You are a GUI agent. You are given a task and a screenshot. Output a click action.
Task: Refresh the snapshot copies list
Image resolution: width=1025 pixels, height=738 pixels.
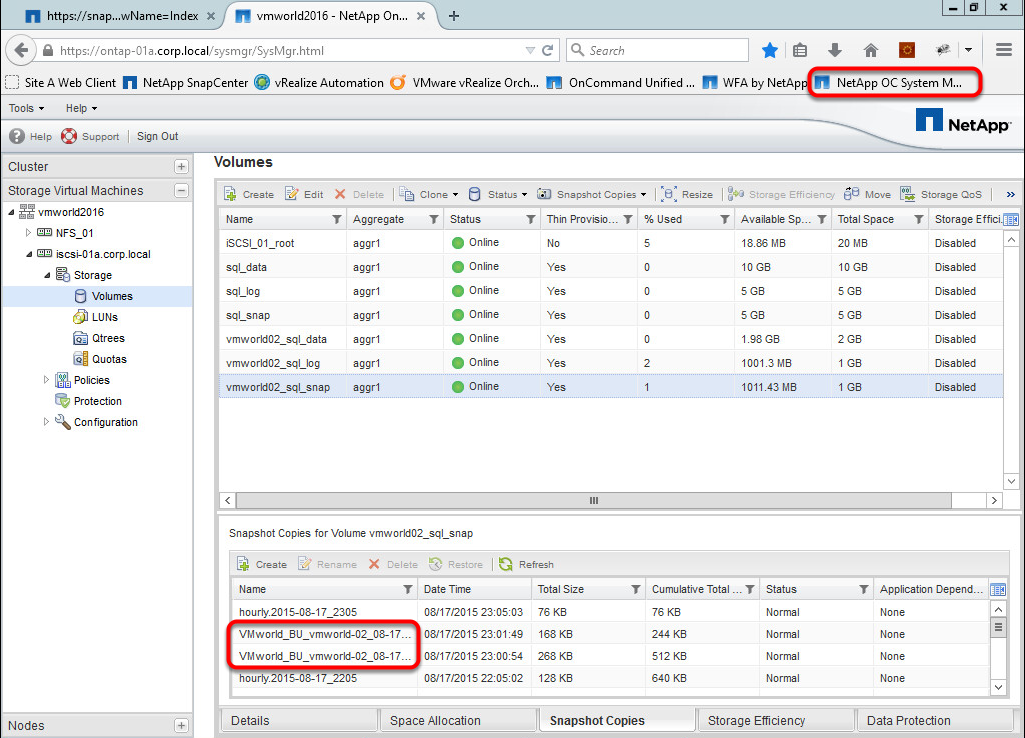(526, 564)
